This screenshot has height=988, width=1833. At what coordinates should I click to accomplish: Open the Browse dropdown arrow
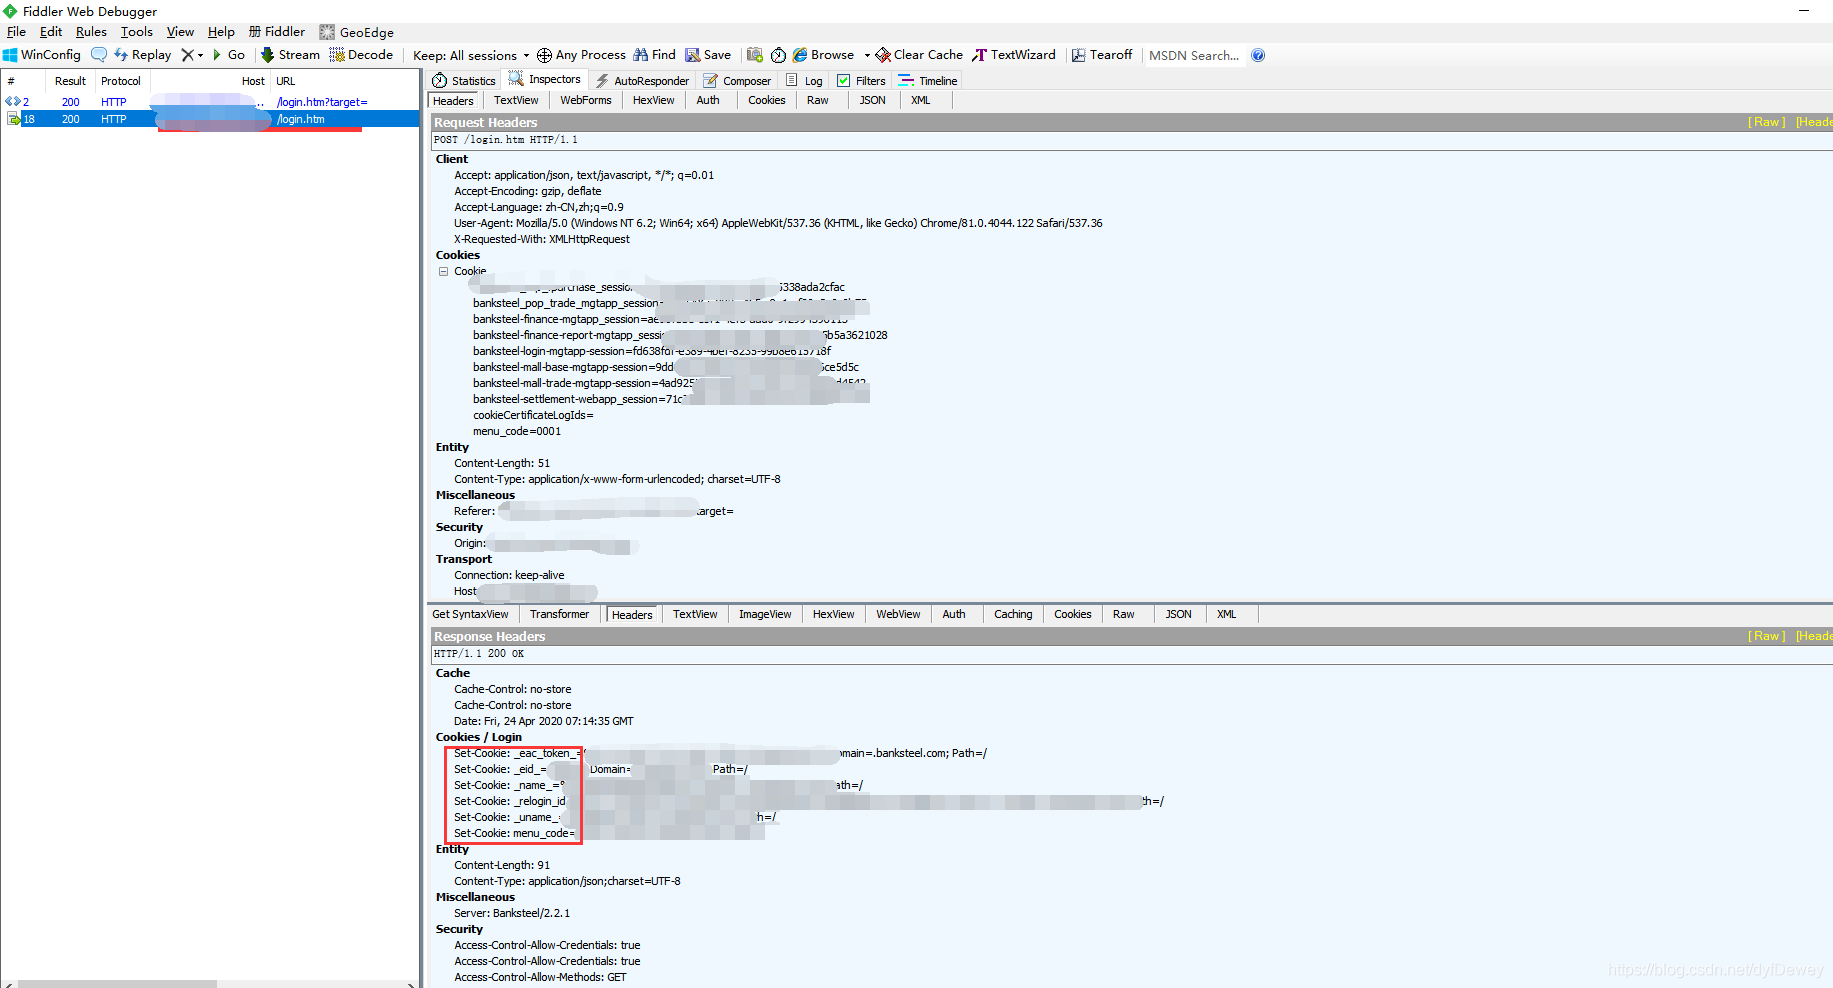867,56
